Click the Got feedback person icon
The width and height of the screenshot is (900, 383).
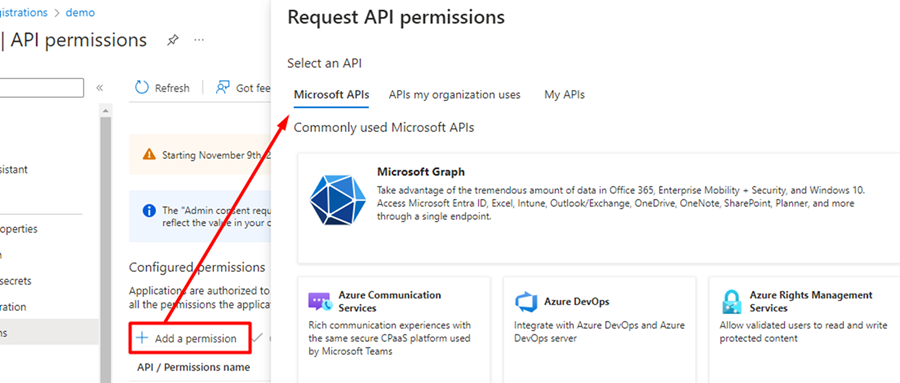[x=222, y=87]
